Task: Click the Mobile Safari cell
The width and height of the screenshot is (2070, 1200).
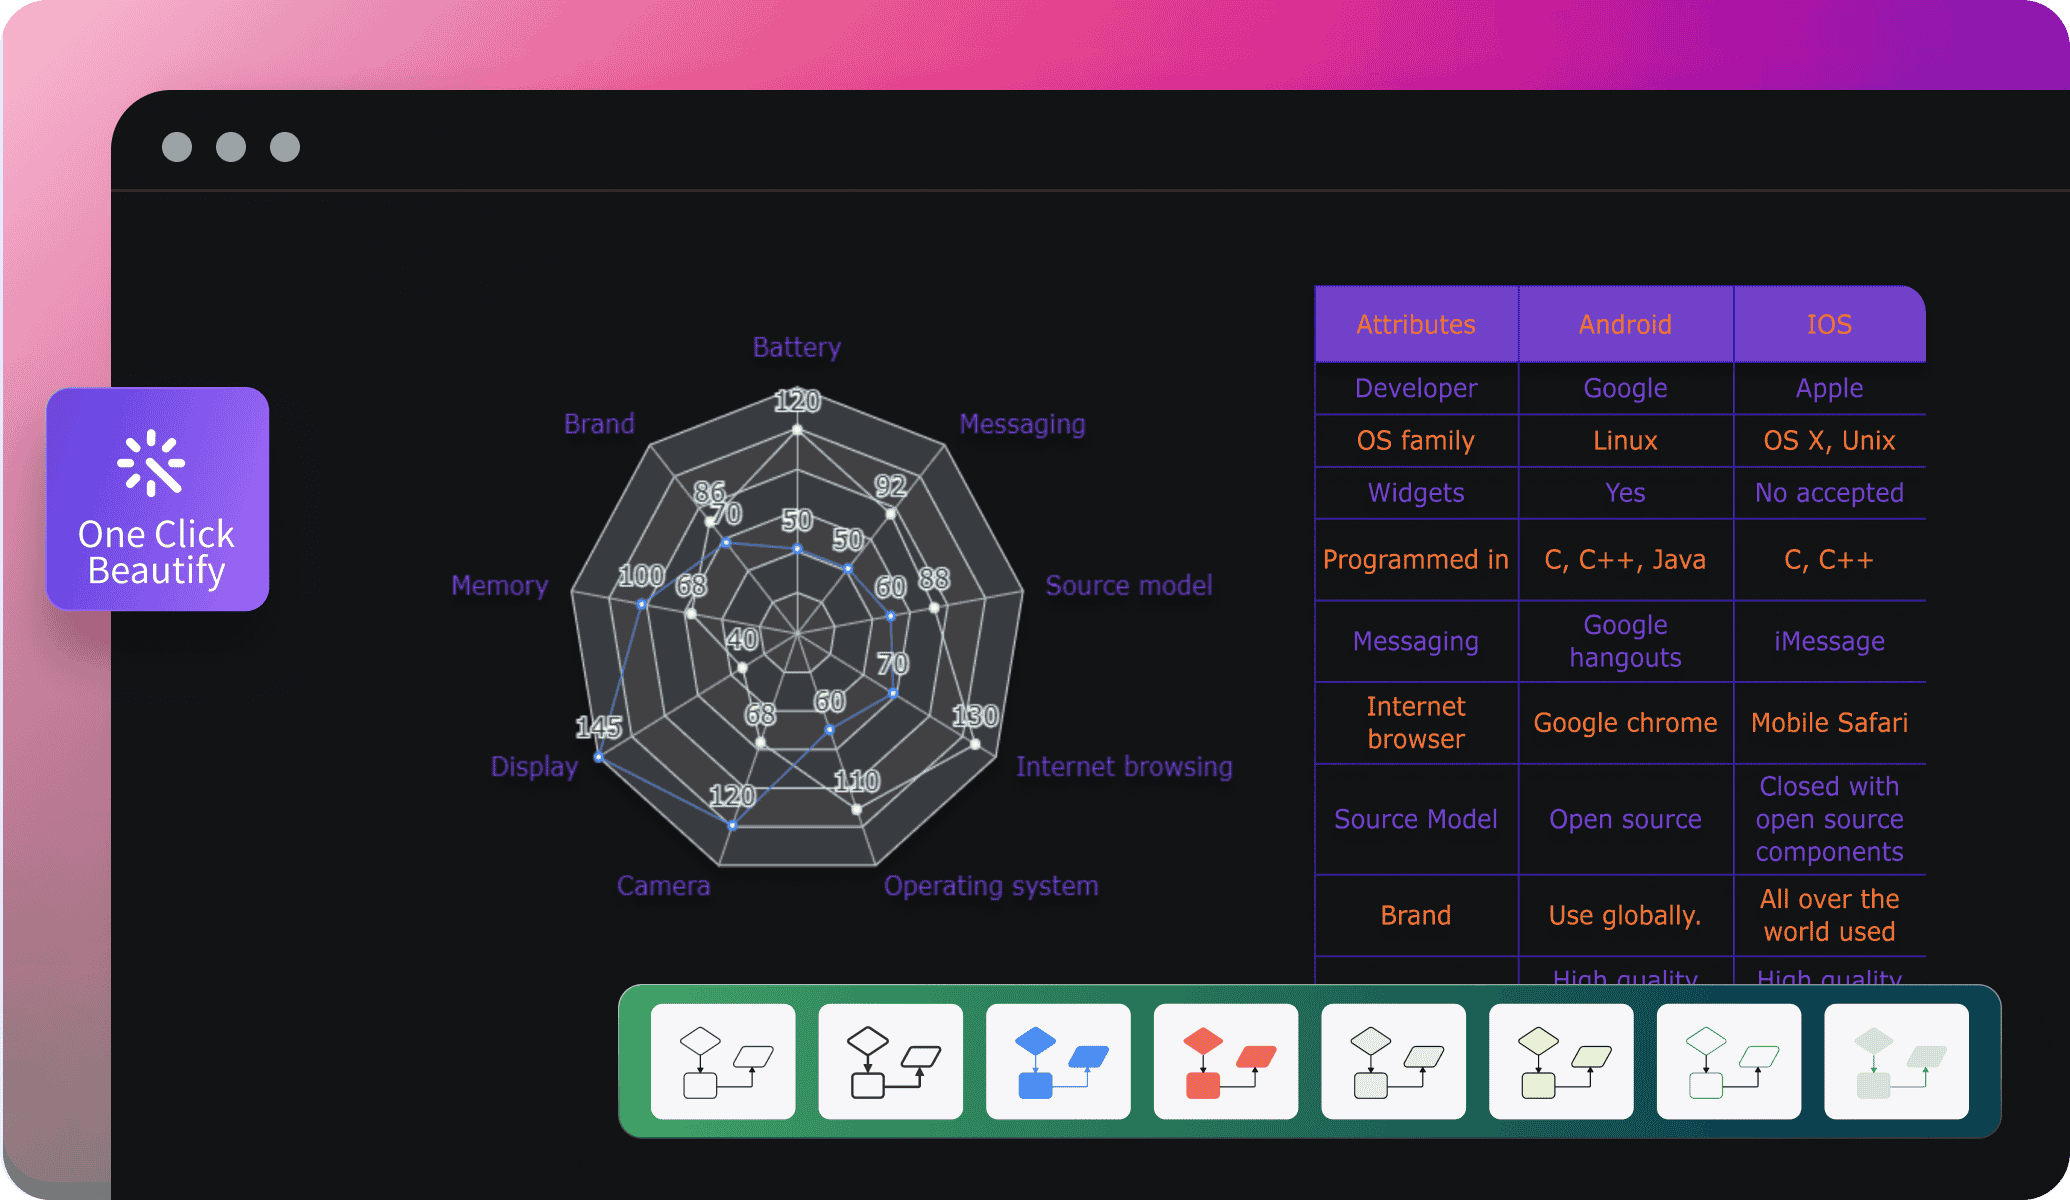Action: tap(1829, 722)
